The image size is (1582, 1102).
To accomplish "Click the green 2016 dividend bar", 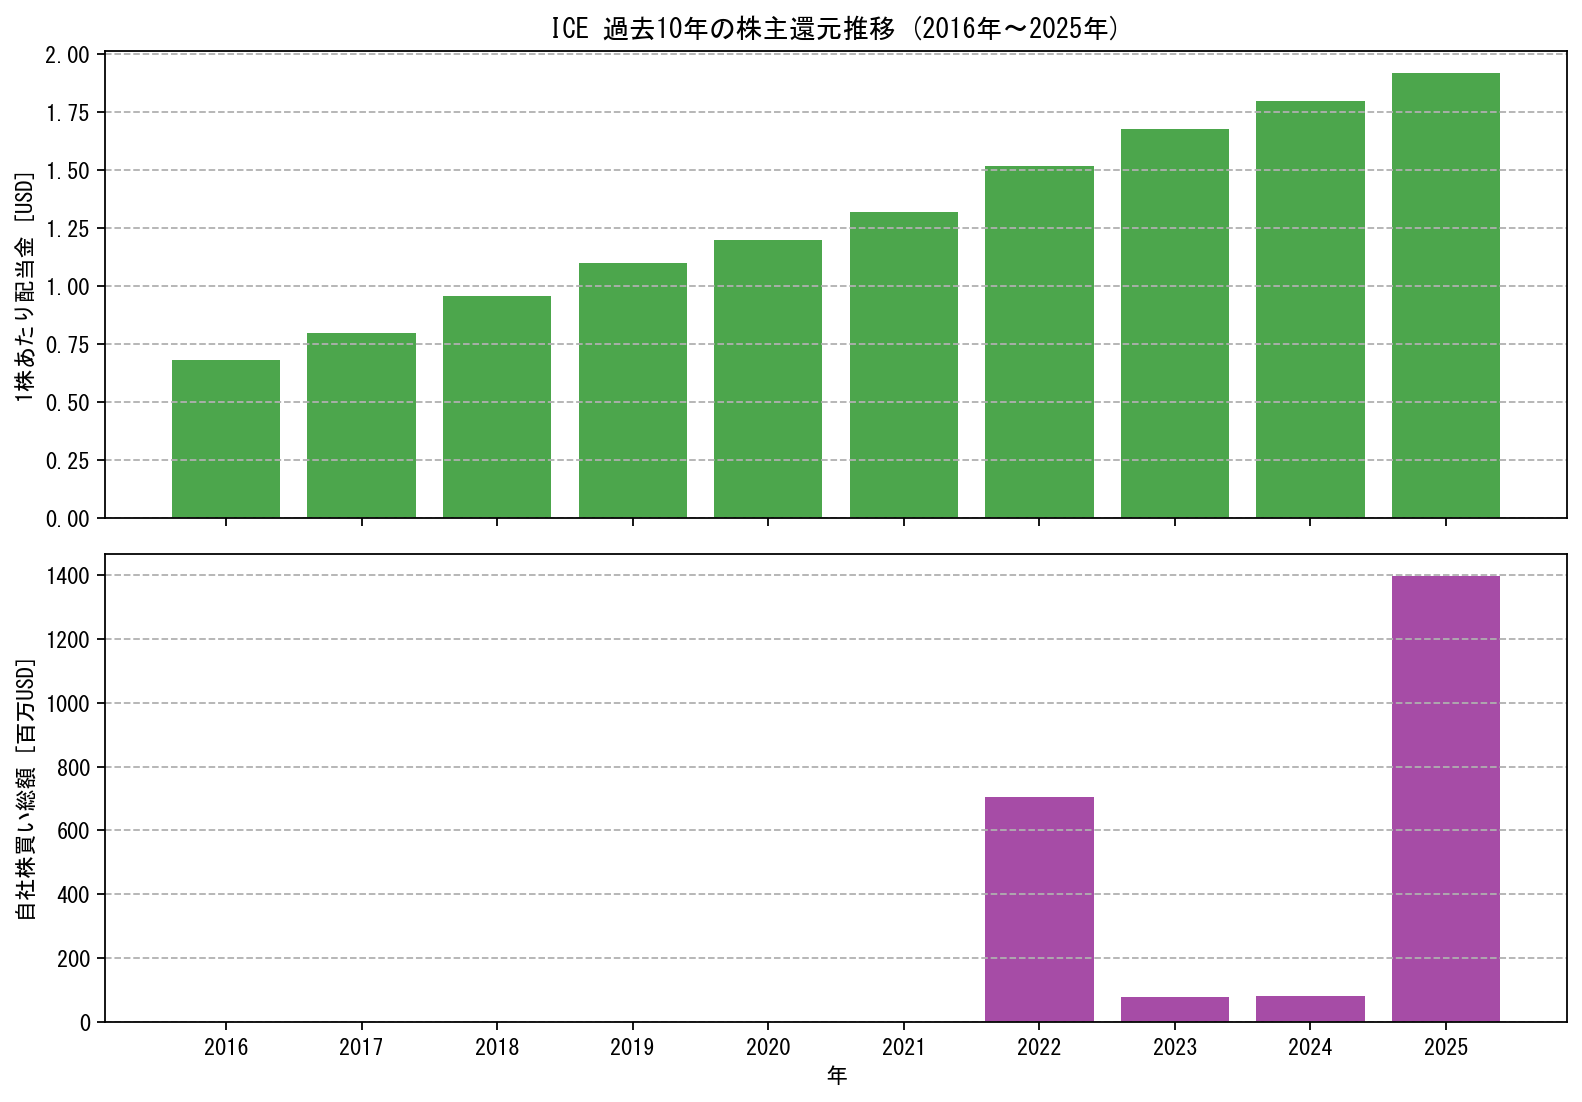I will (x=226, y=439).
